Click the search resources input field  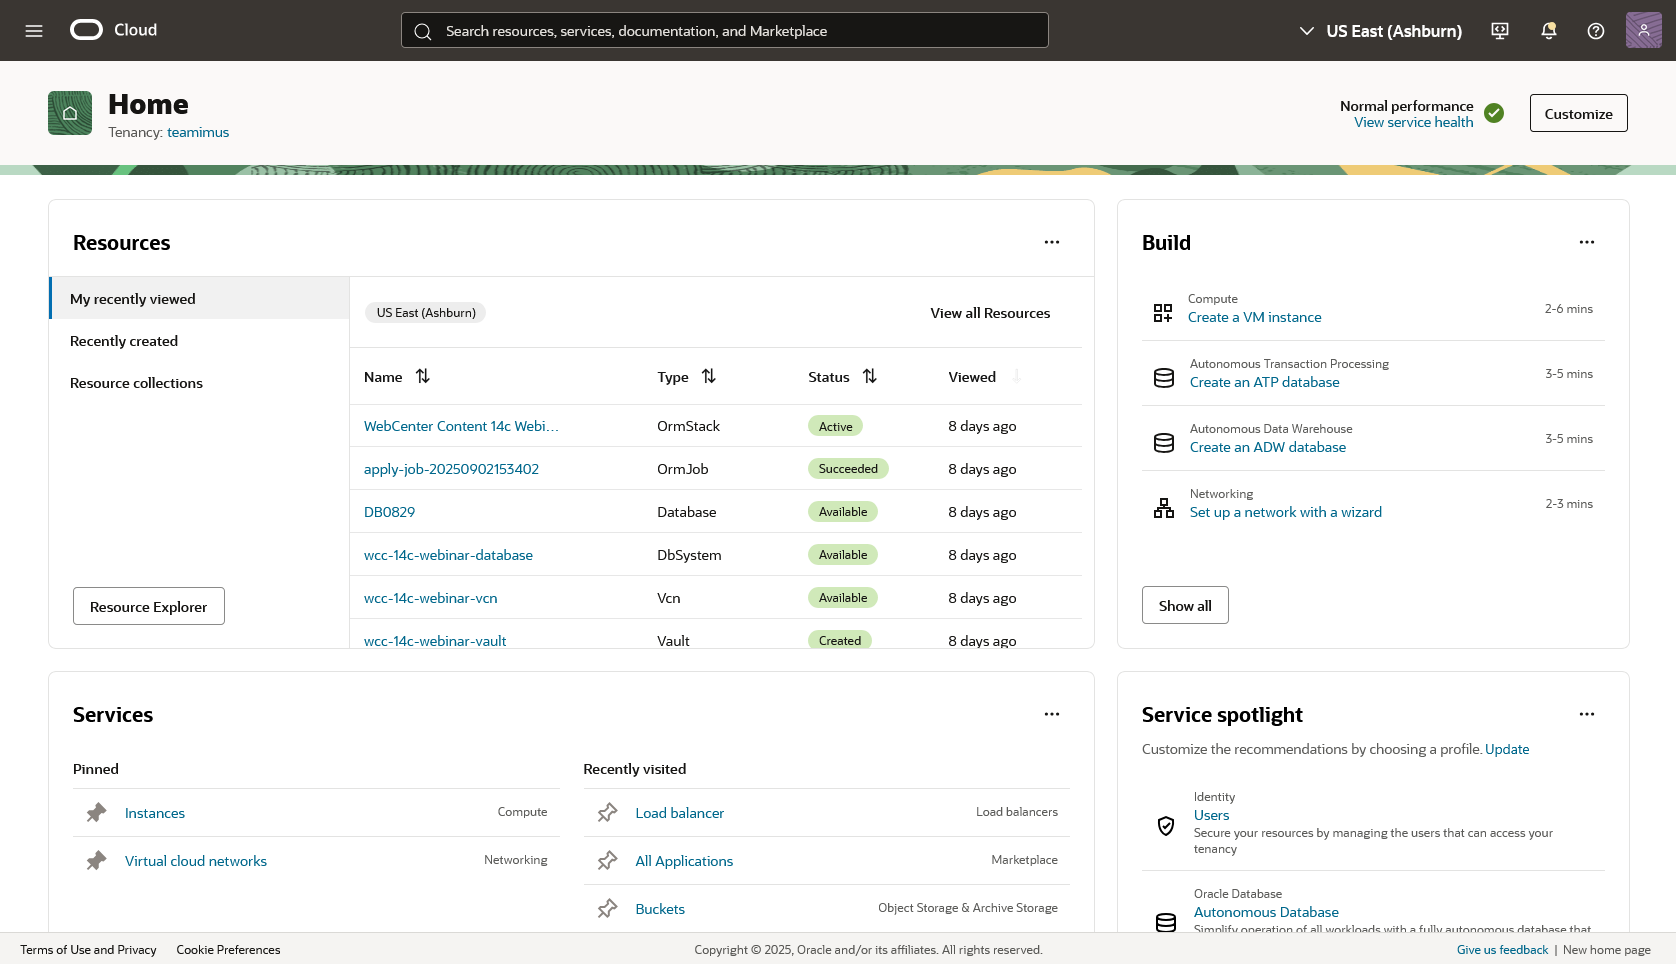724,31
